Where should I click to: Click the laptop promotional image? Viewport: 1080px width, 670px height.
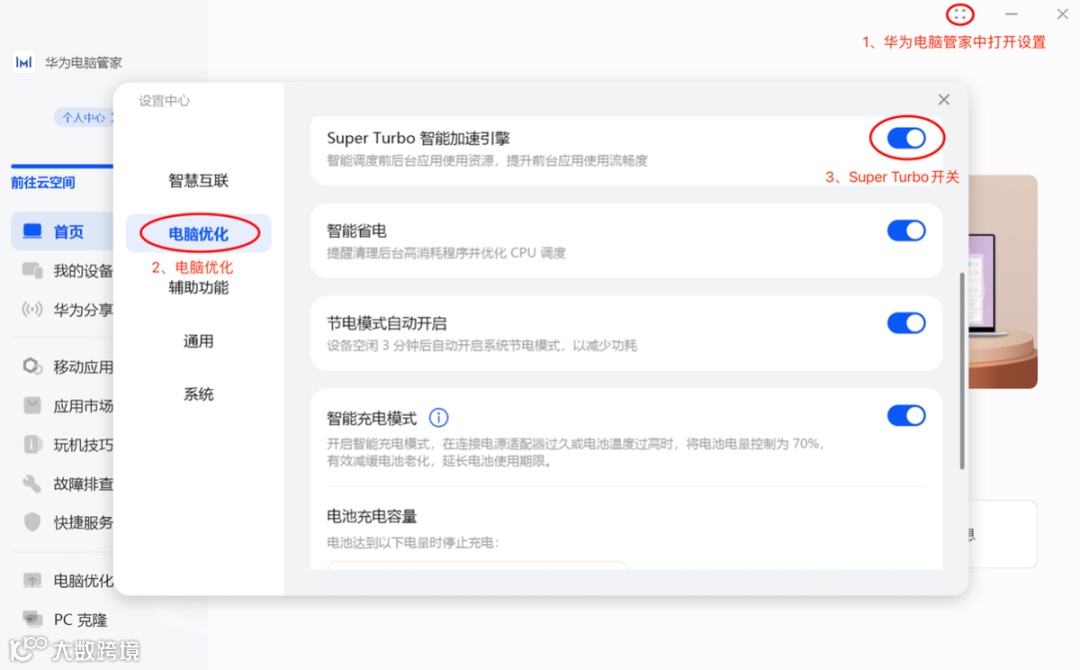[x=1003, y=282]
